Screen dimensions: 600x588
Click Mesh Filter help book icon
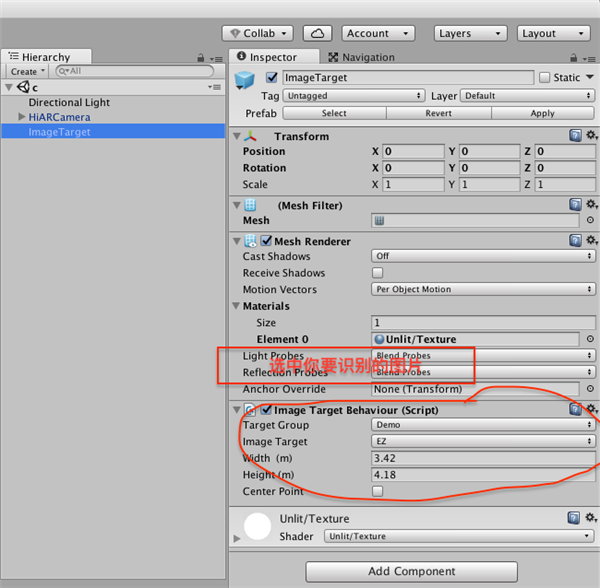(576, 205)
